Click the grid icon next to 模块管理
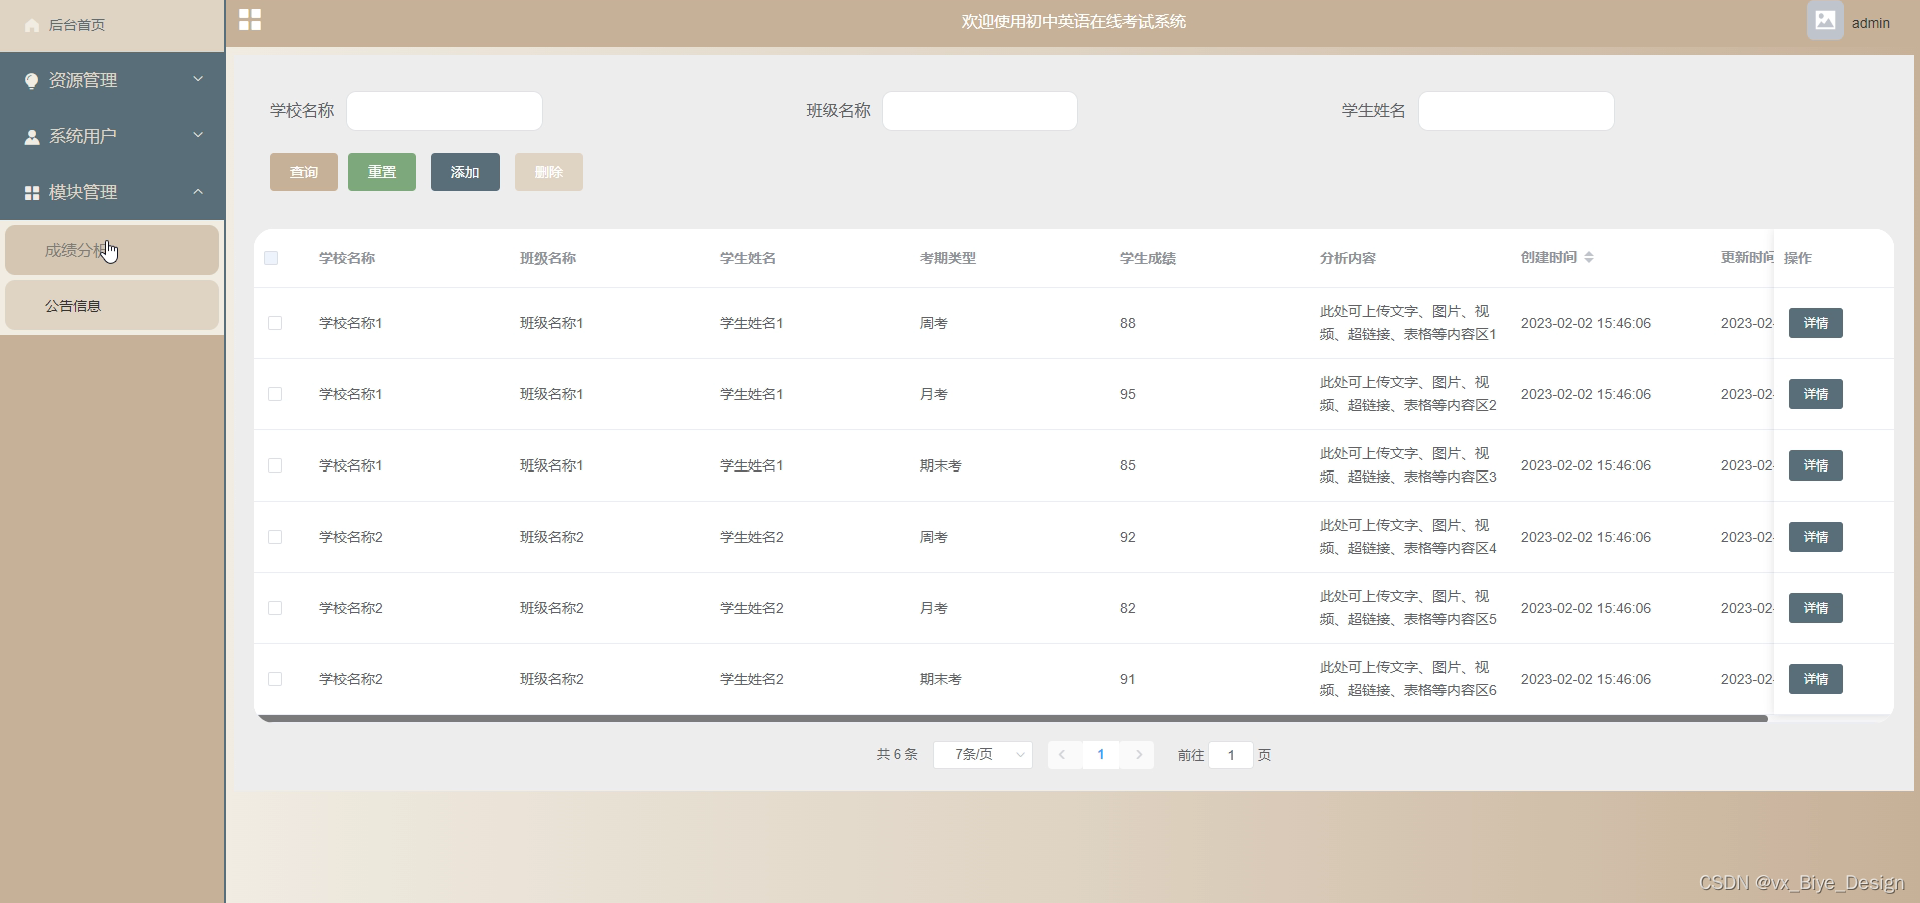1920x903 pixels. point(32,193)
